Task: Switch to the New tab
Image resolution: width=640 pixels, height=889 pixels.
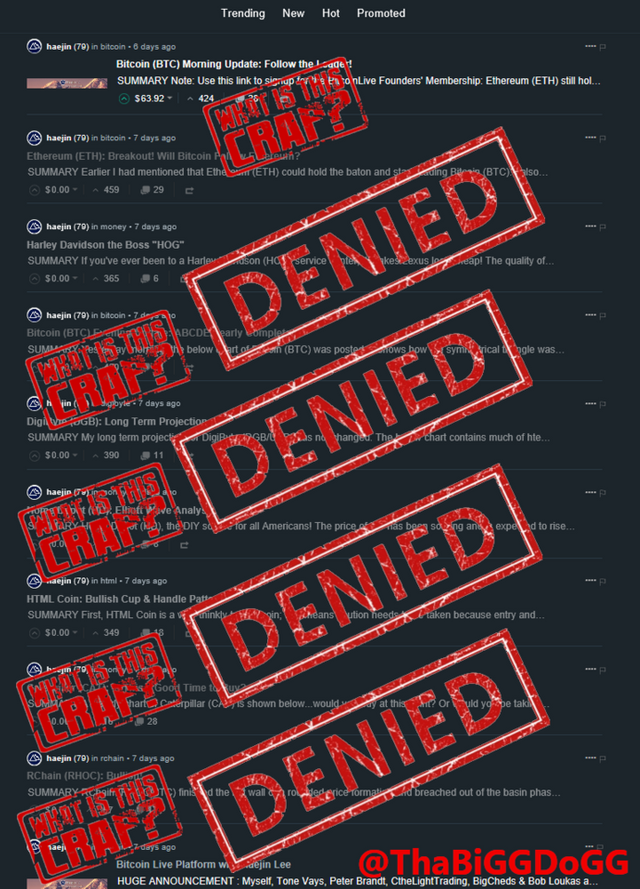Action: click(293, 13)
